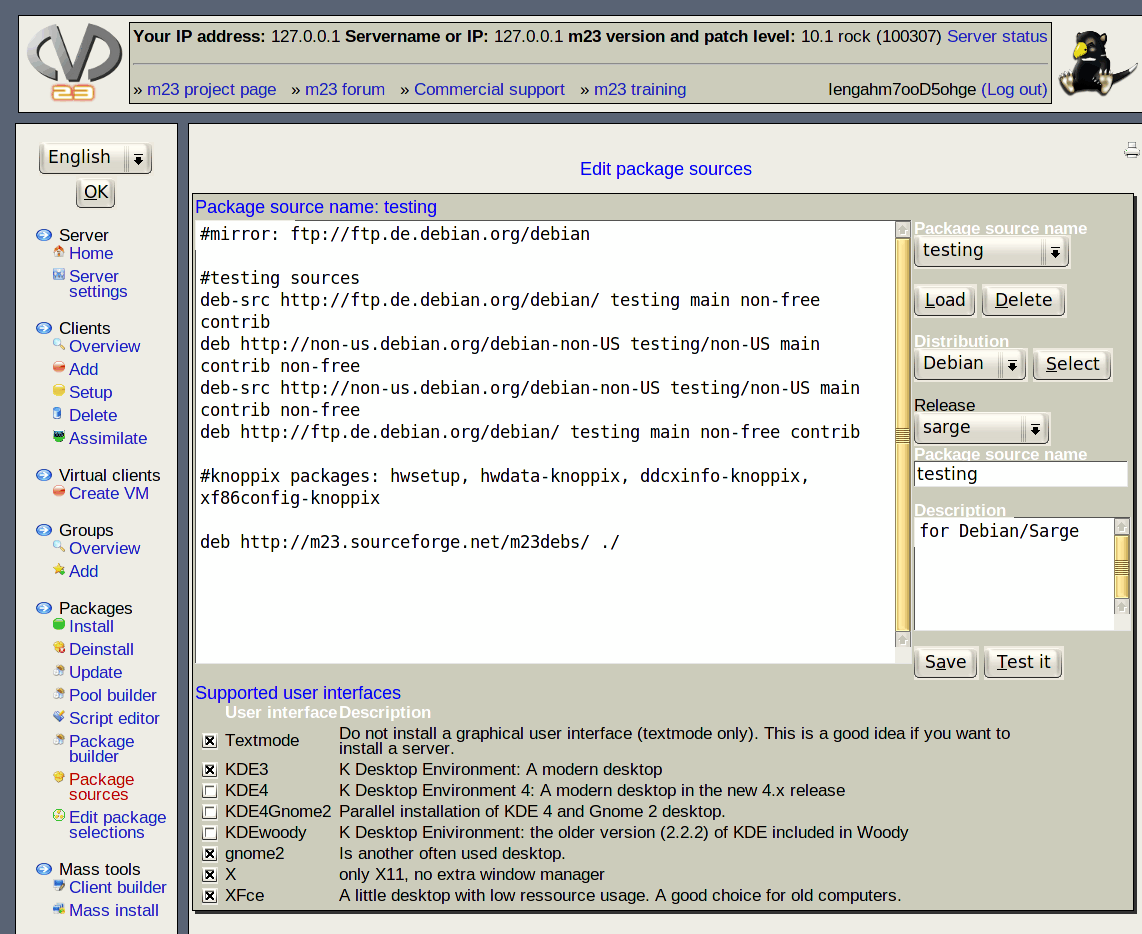Open Package sources in the sidebar menu
Image resolution: width=1142 pixels, height=934 pixels.
[x=101, y=786]
